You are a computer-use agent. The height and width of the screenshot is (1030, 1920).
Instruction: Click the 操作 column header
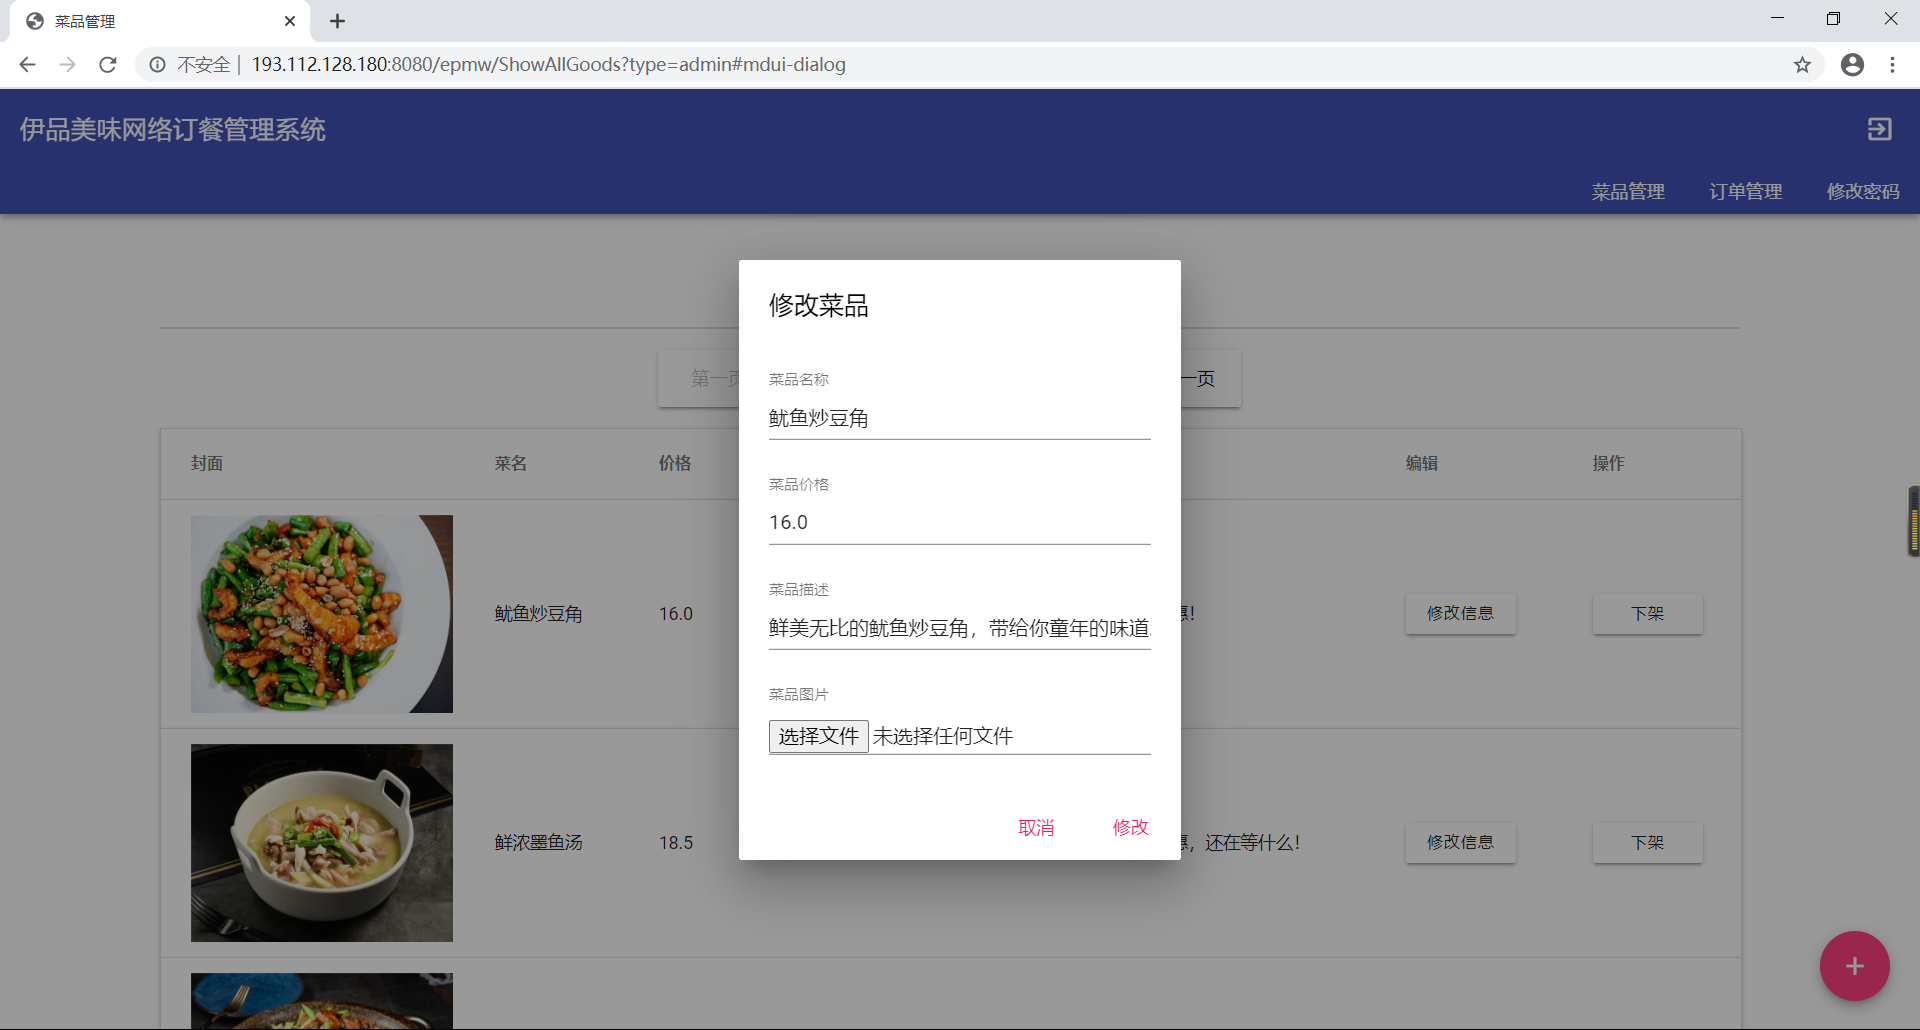(x=1609, y=463)
